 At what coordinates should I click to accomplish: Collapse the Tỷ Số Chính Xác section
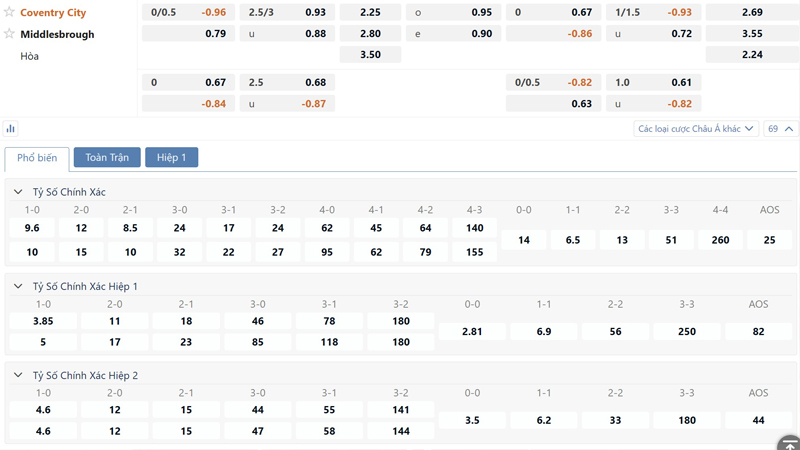pos(18,192)
